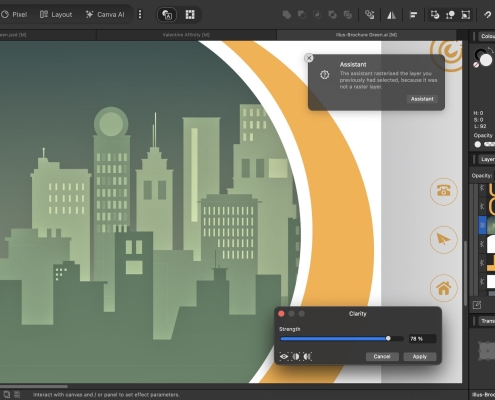The height and width of the screenshot is (400, 495).
Task: Switch to the Pixel studio
Action: coord(14,14)
